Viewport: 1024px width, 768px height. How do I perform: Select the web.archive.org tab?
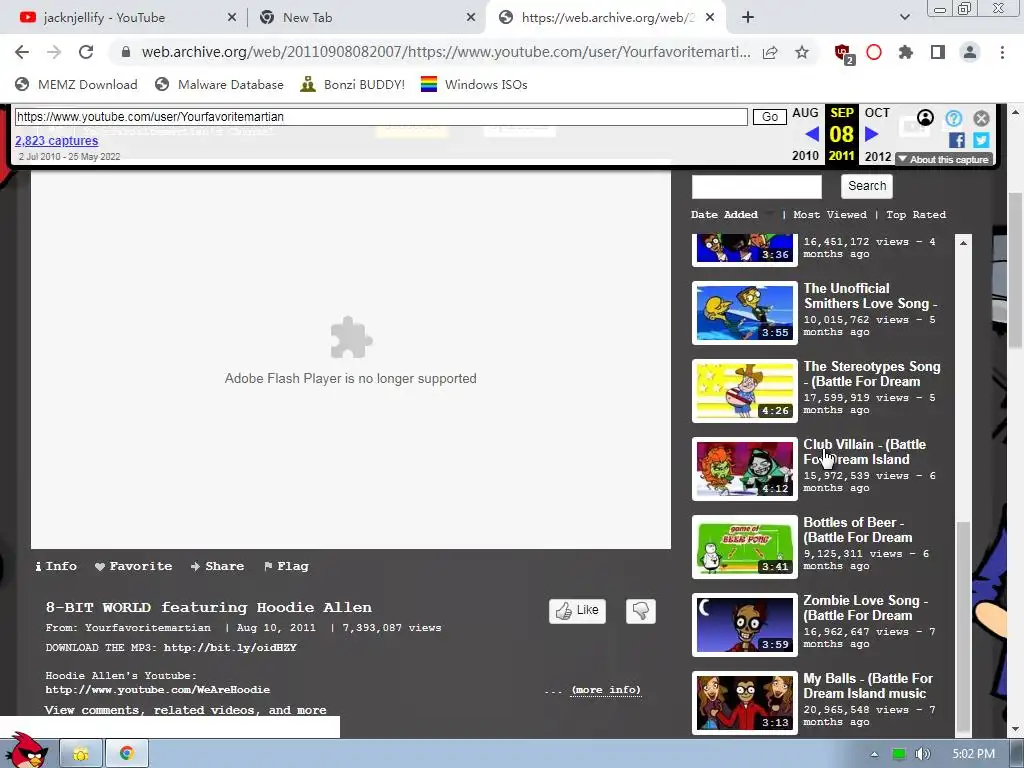(608, 18)
